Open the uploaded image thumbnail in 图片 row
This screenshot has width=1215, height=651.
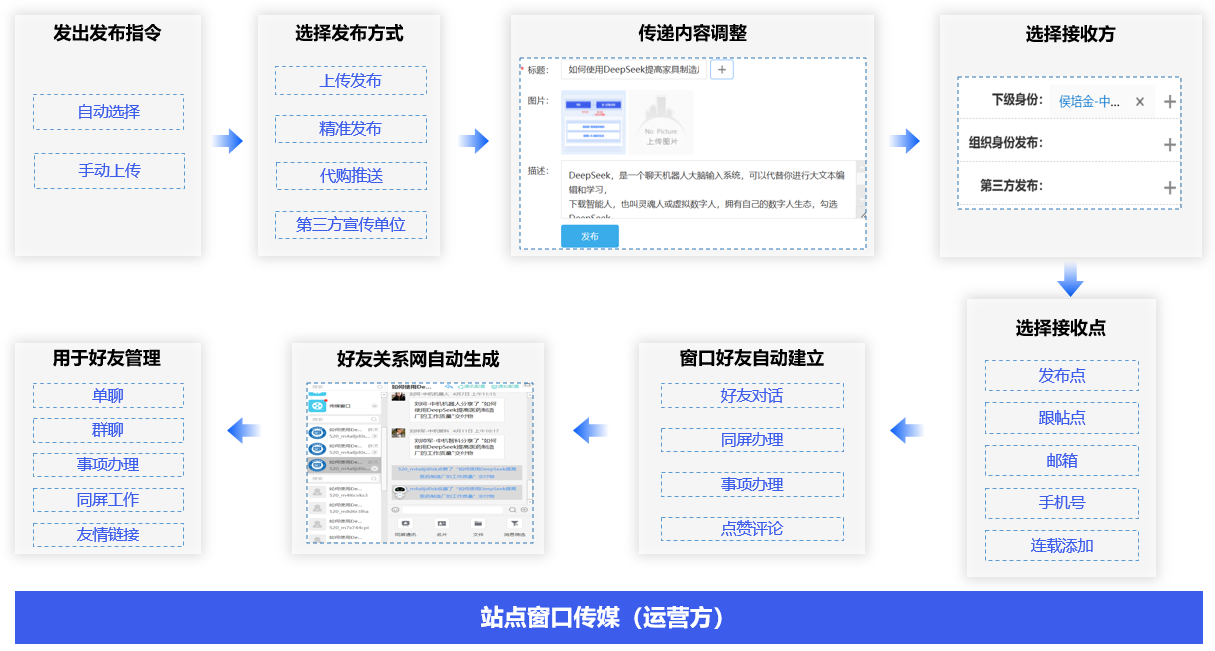point(593,122)
